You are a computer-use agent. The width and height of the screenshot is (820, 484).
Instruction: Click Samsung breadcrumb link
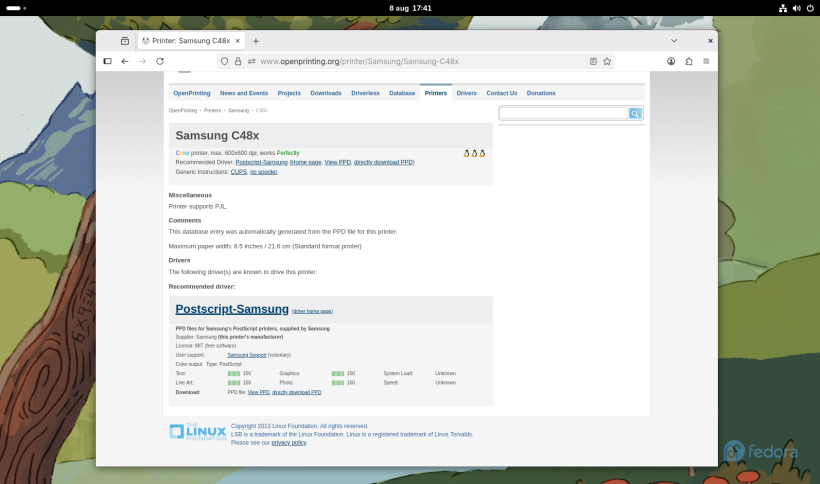(238, 110)
